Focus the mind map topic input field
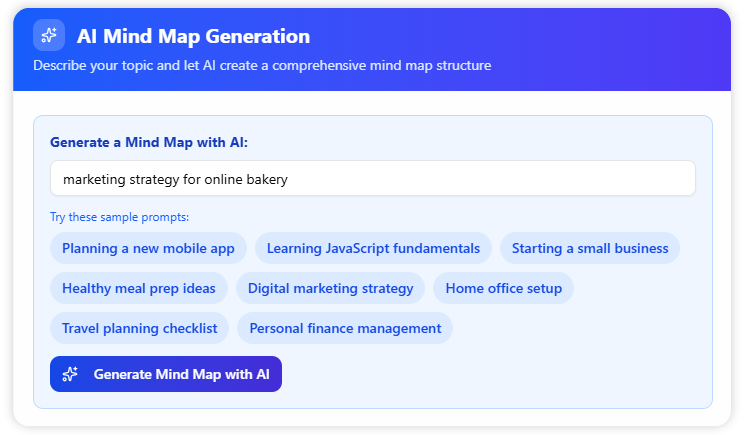The image size is (745, 435). pyautogui.click(x=372, y=179)
